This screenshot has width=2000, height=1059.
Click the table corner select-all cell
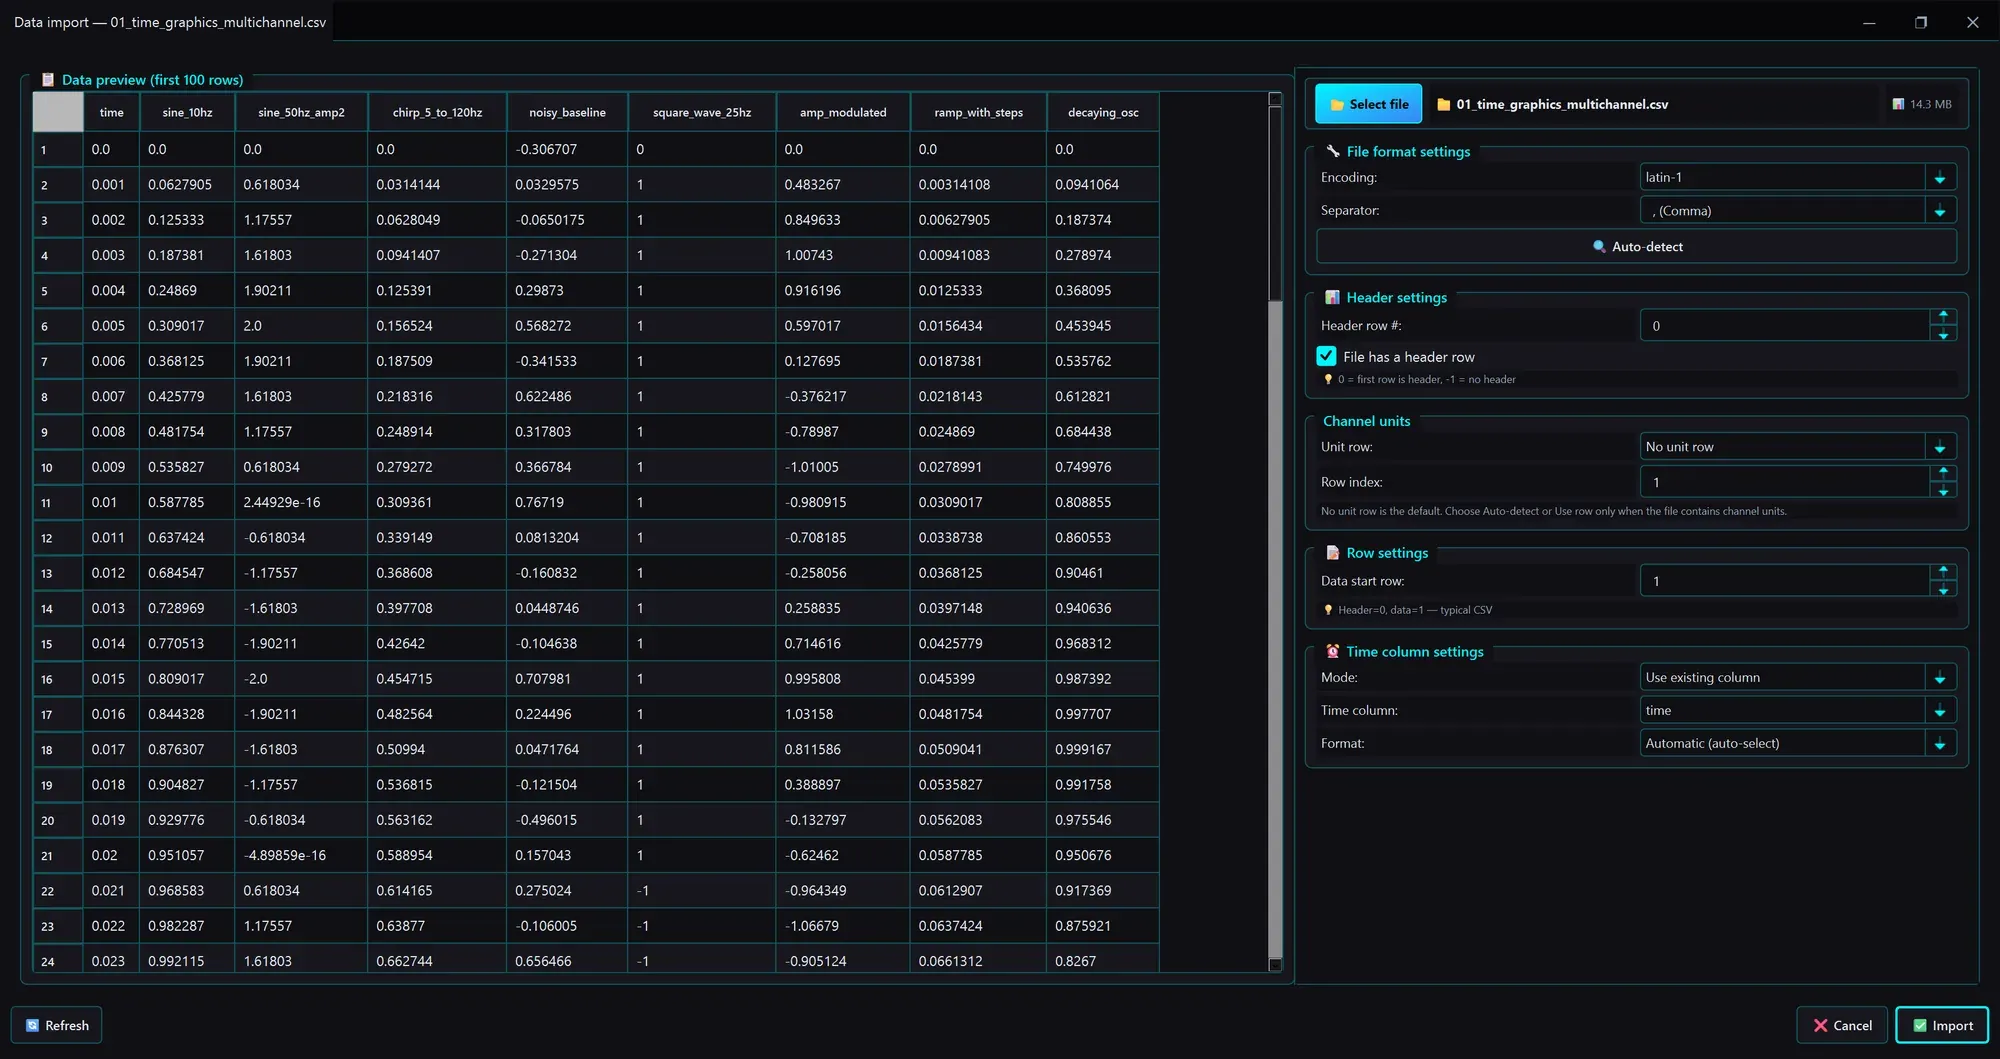(x=58, y=112)
